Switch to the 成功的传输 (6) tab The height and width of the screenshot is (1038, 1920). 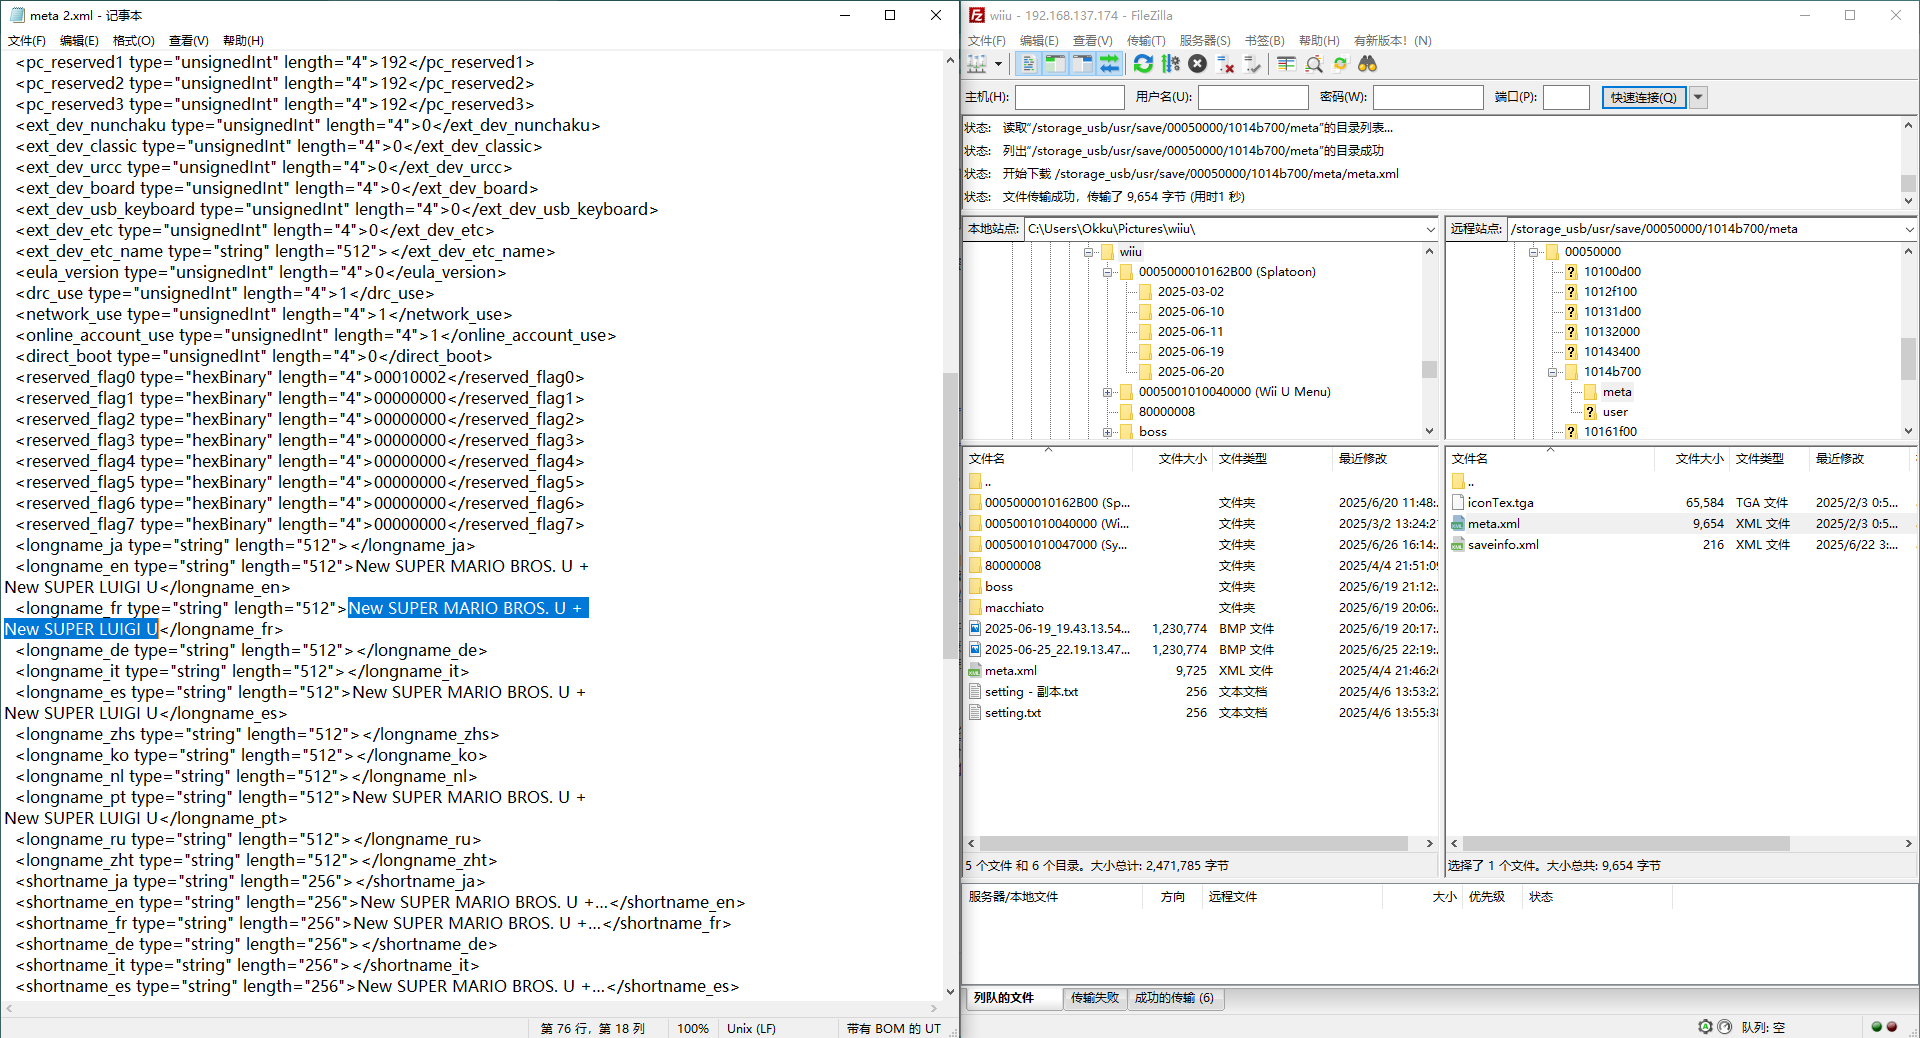[1173, 998]
